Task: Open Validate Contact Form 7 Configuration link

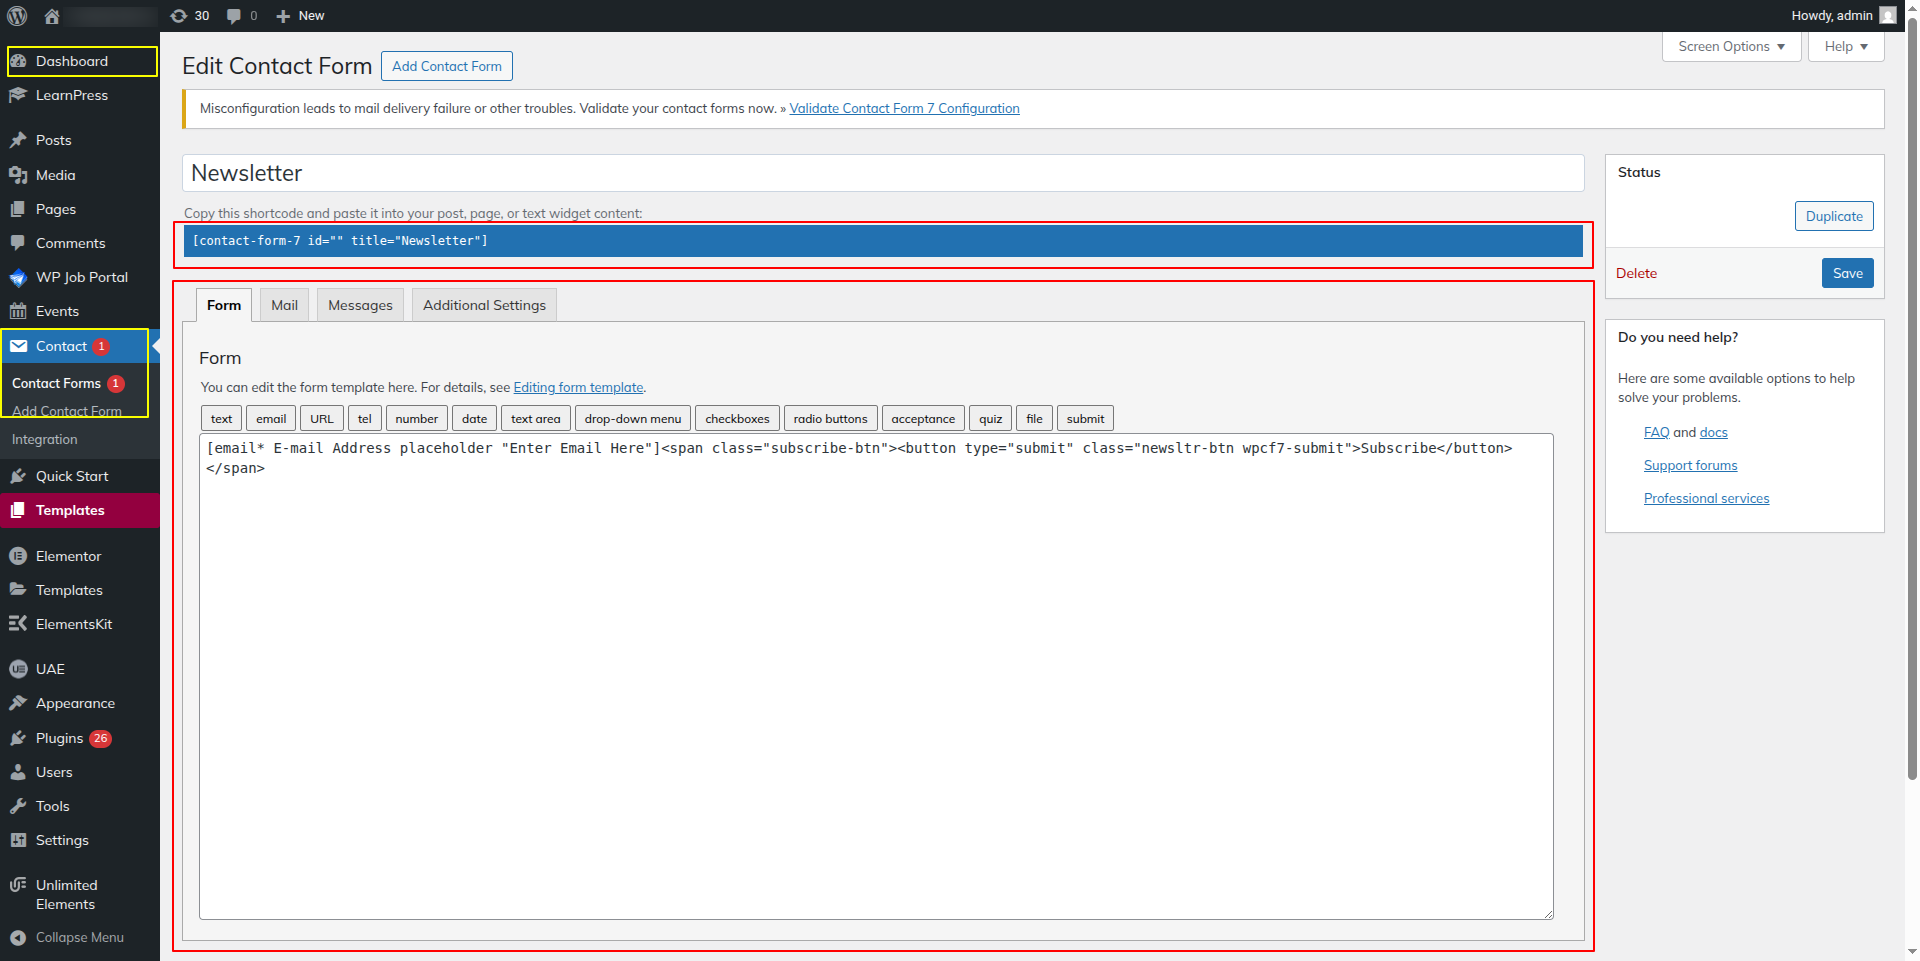Action: click(x=904, y=109)
